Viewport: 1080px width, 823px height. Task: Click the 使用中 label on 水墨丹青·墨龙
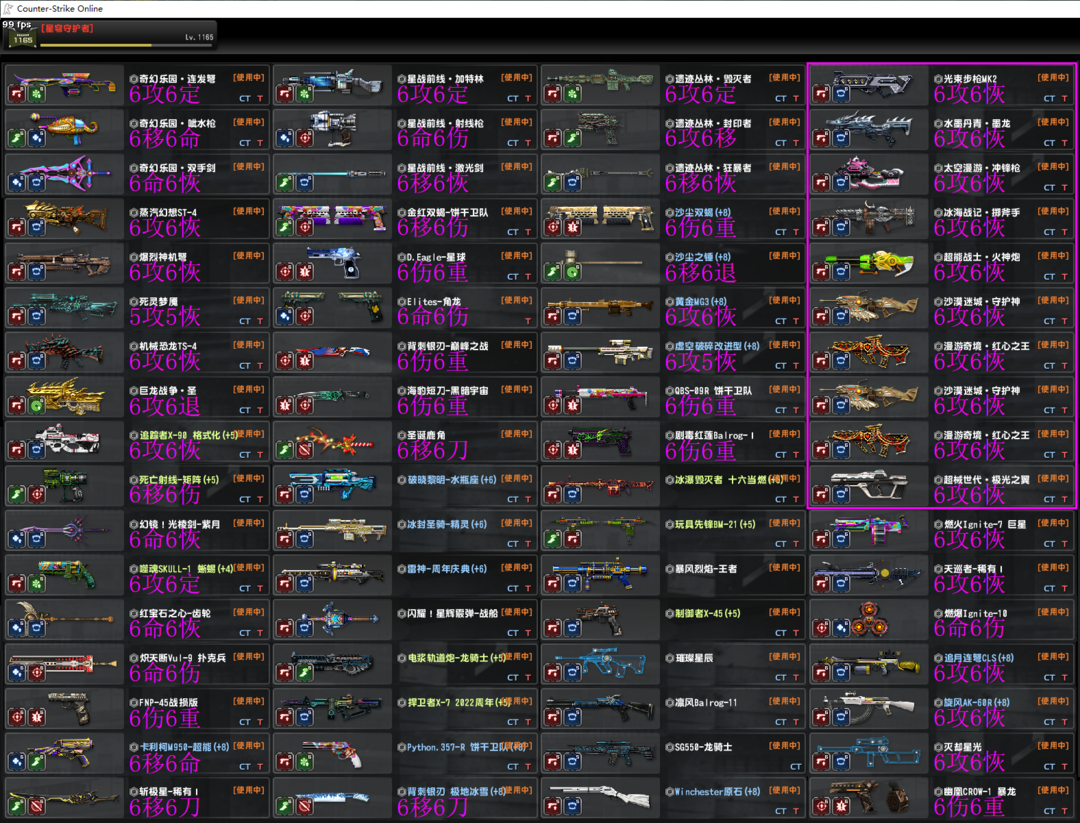[x=1052, y=122]
